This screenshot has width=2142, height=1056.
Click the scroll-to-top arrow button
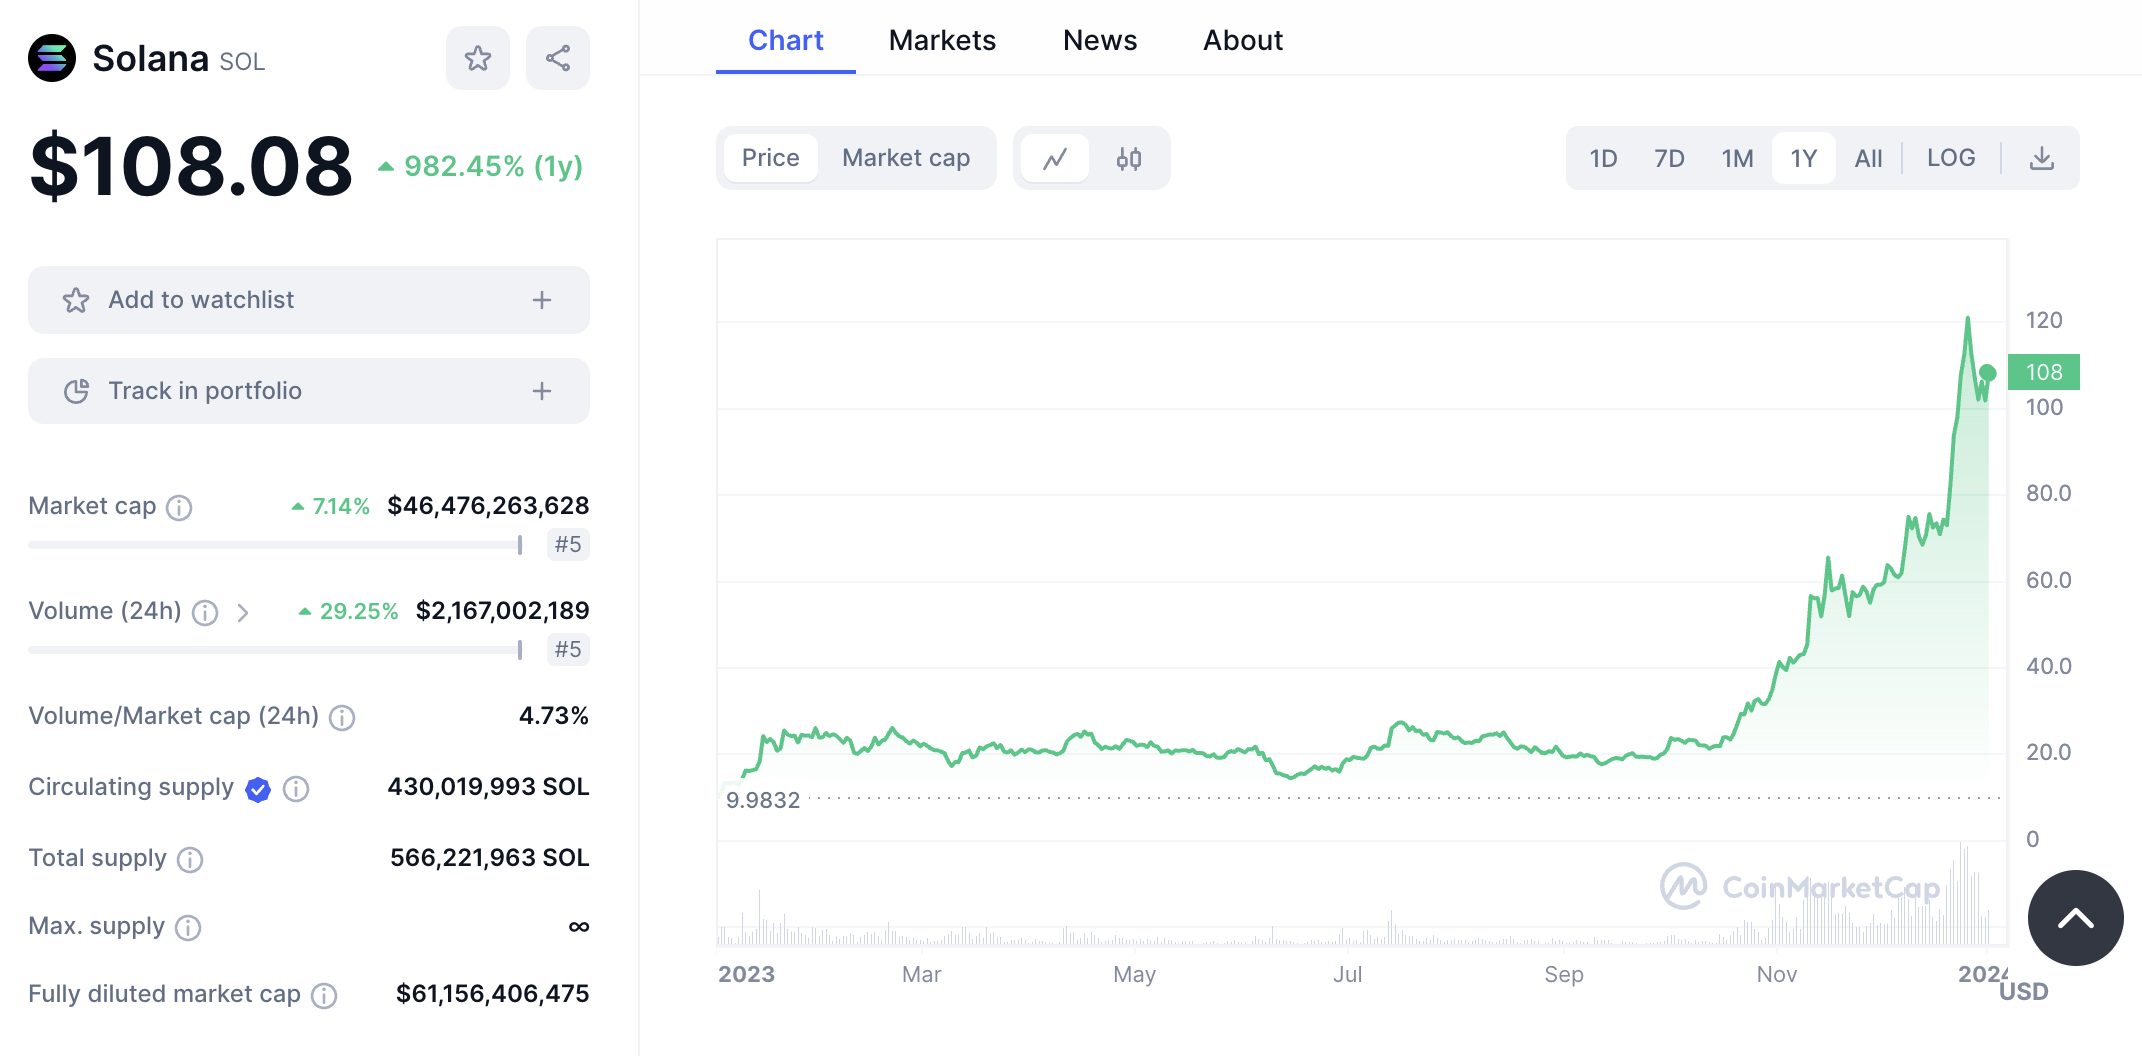[x=2075, y=918]
